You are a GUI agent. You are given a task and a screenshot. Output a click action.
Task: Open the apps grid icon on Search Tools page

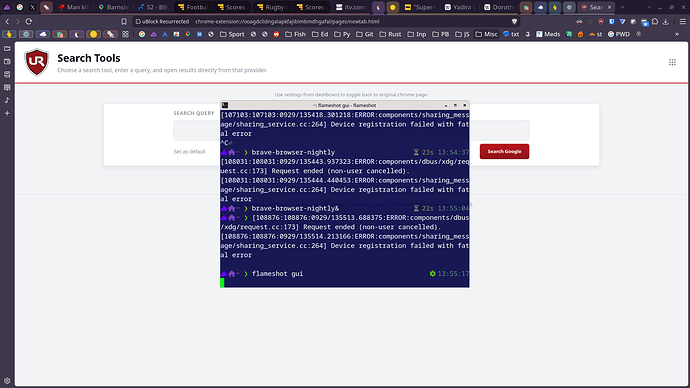(672, 62)
